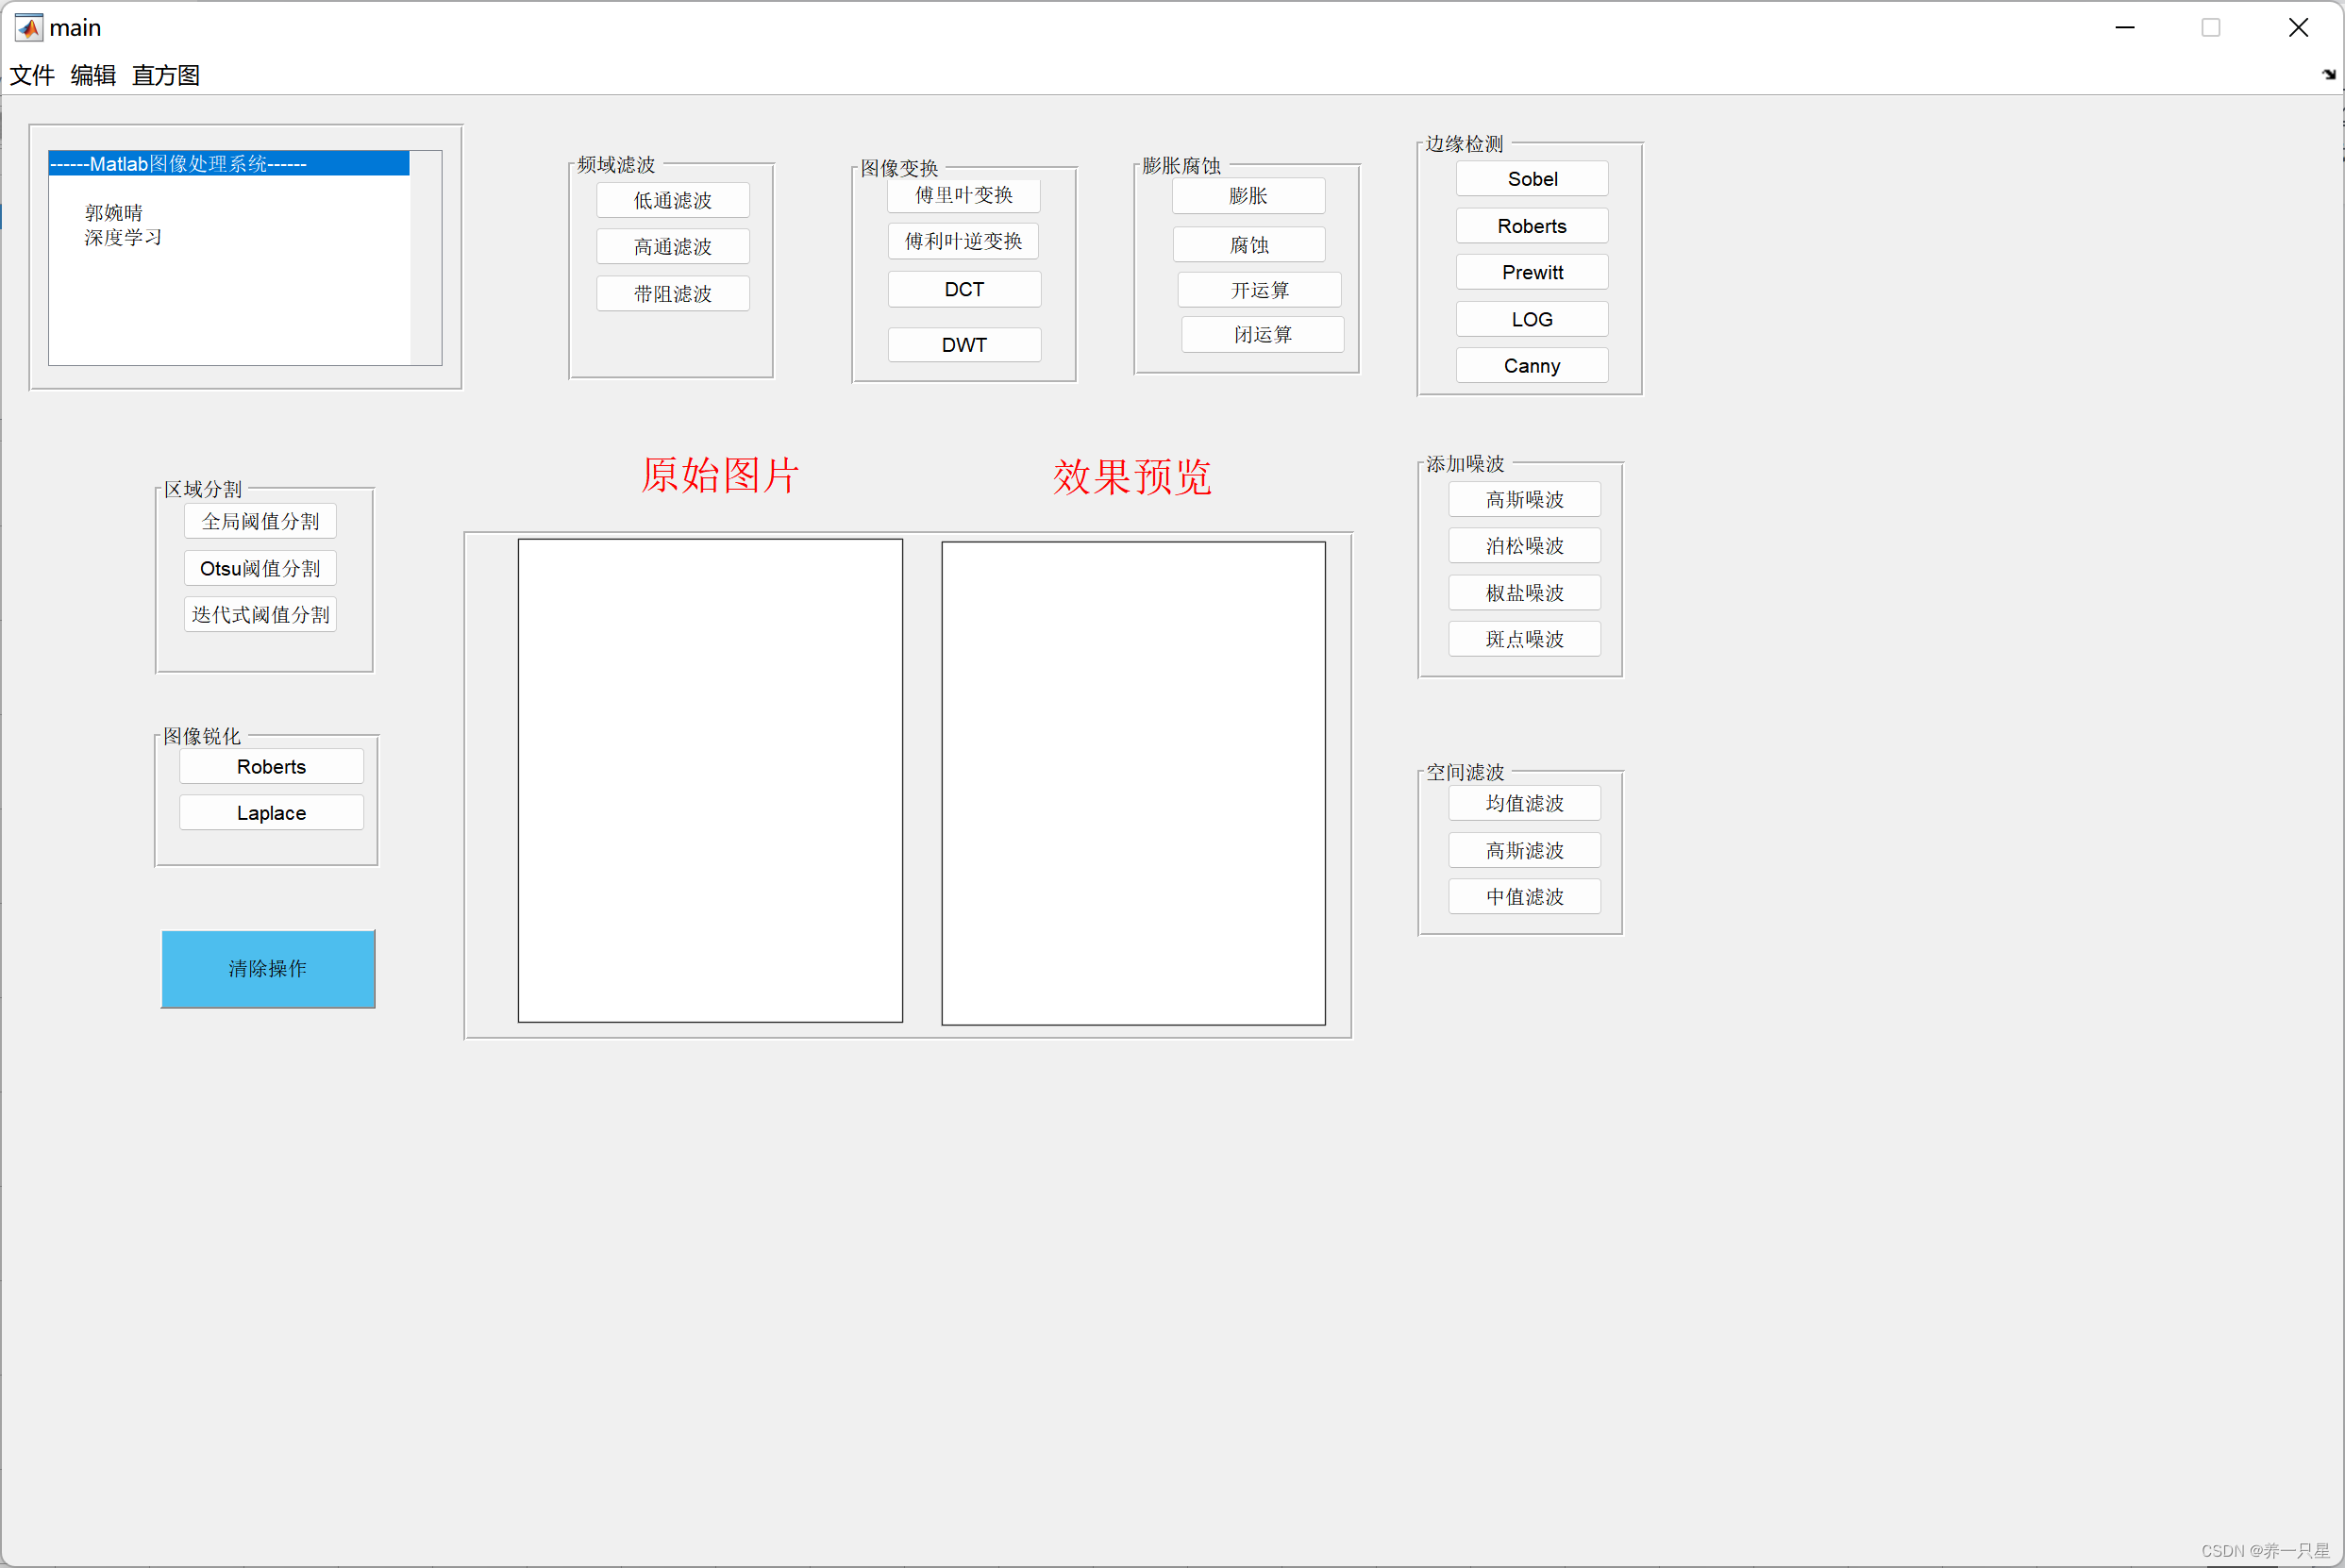The width and height of the screenshot is (2345, 1568).
Task: Open the 文件 menu
Action: [32, 76]
